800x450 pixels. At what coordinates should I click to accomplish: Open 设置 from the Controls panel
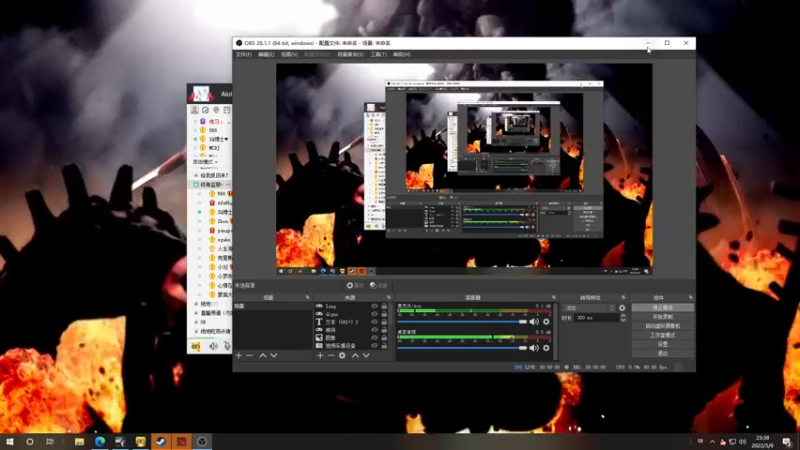coord(662,344)
